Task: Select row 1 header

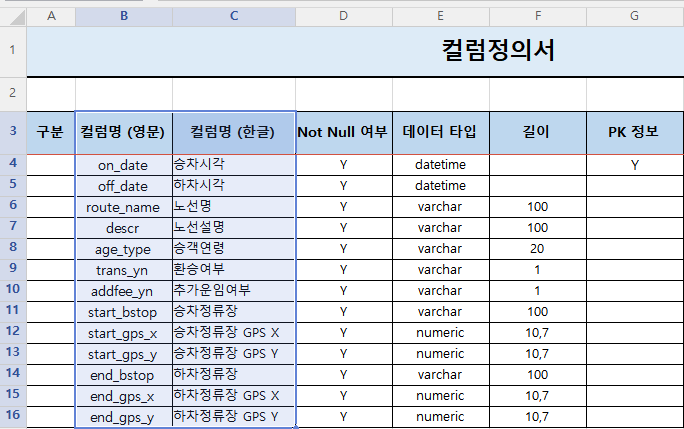Action: (x=13, y=51)
